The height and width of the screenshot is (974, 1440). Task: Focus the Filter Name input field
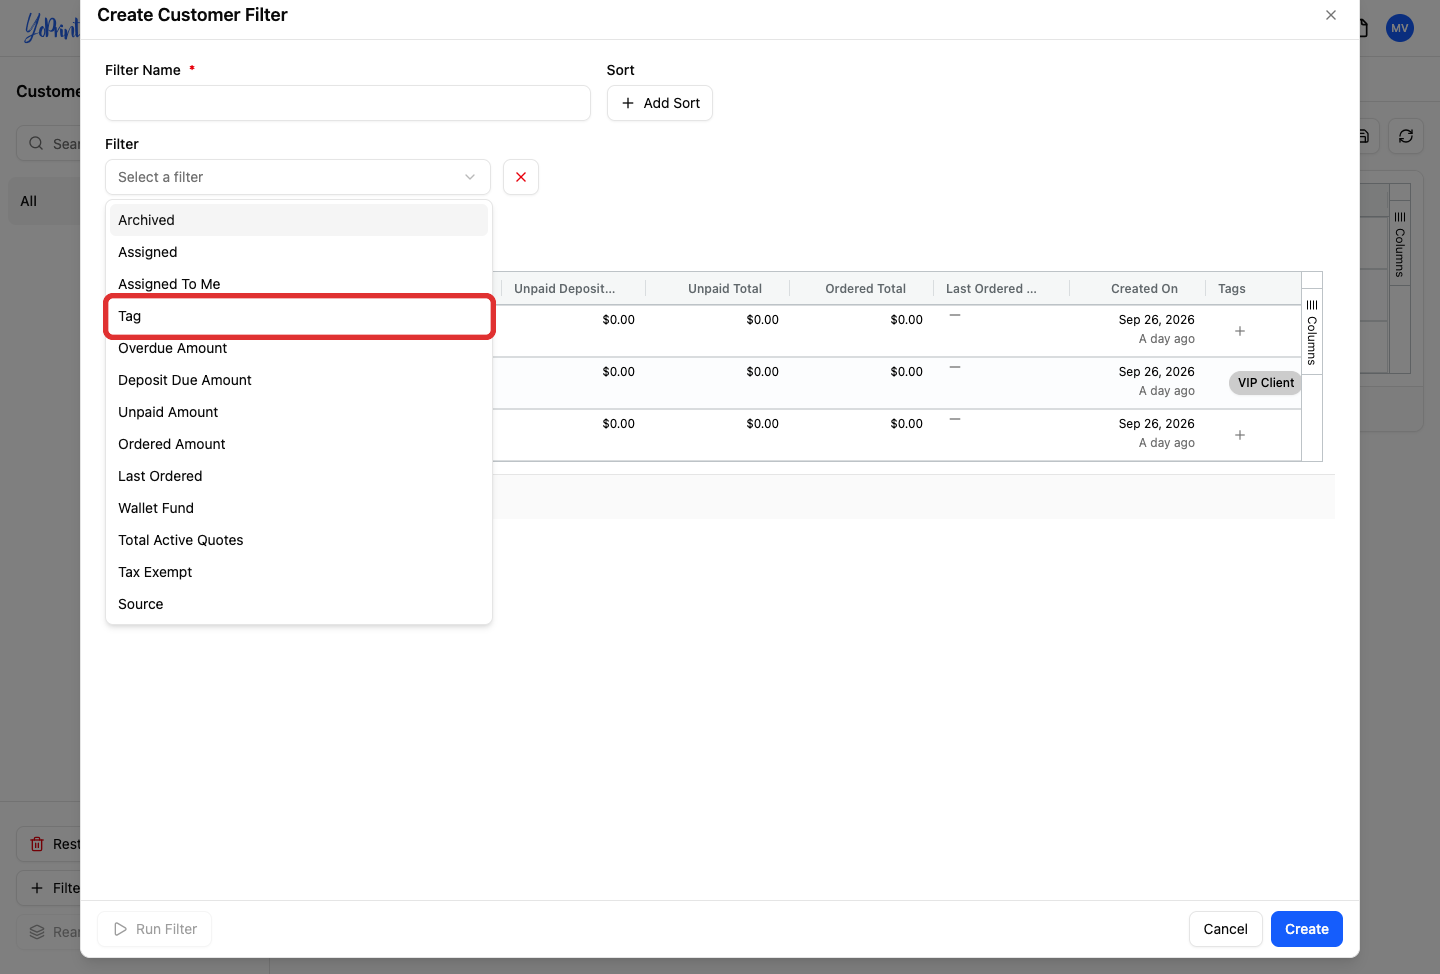click(348, 103)
